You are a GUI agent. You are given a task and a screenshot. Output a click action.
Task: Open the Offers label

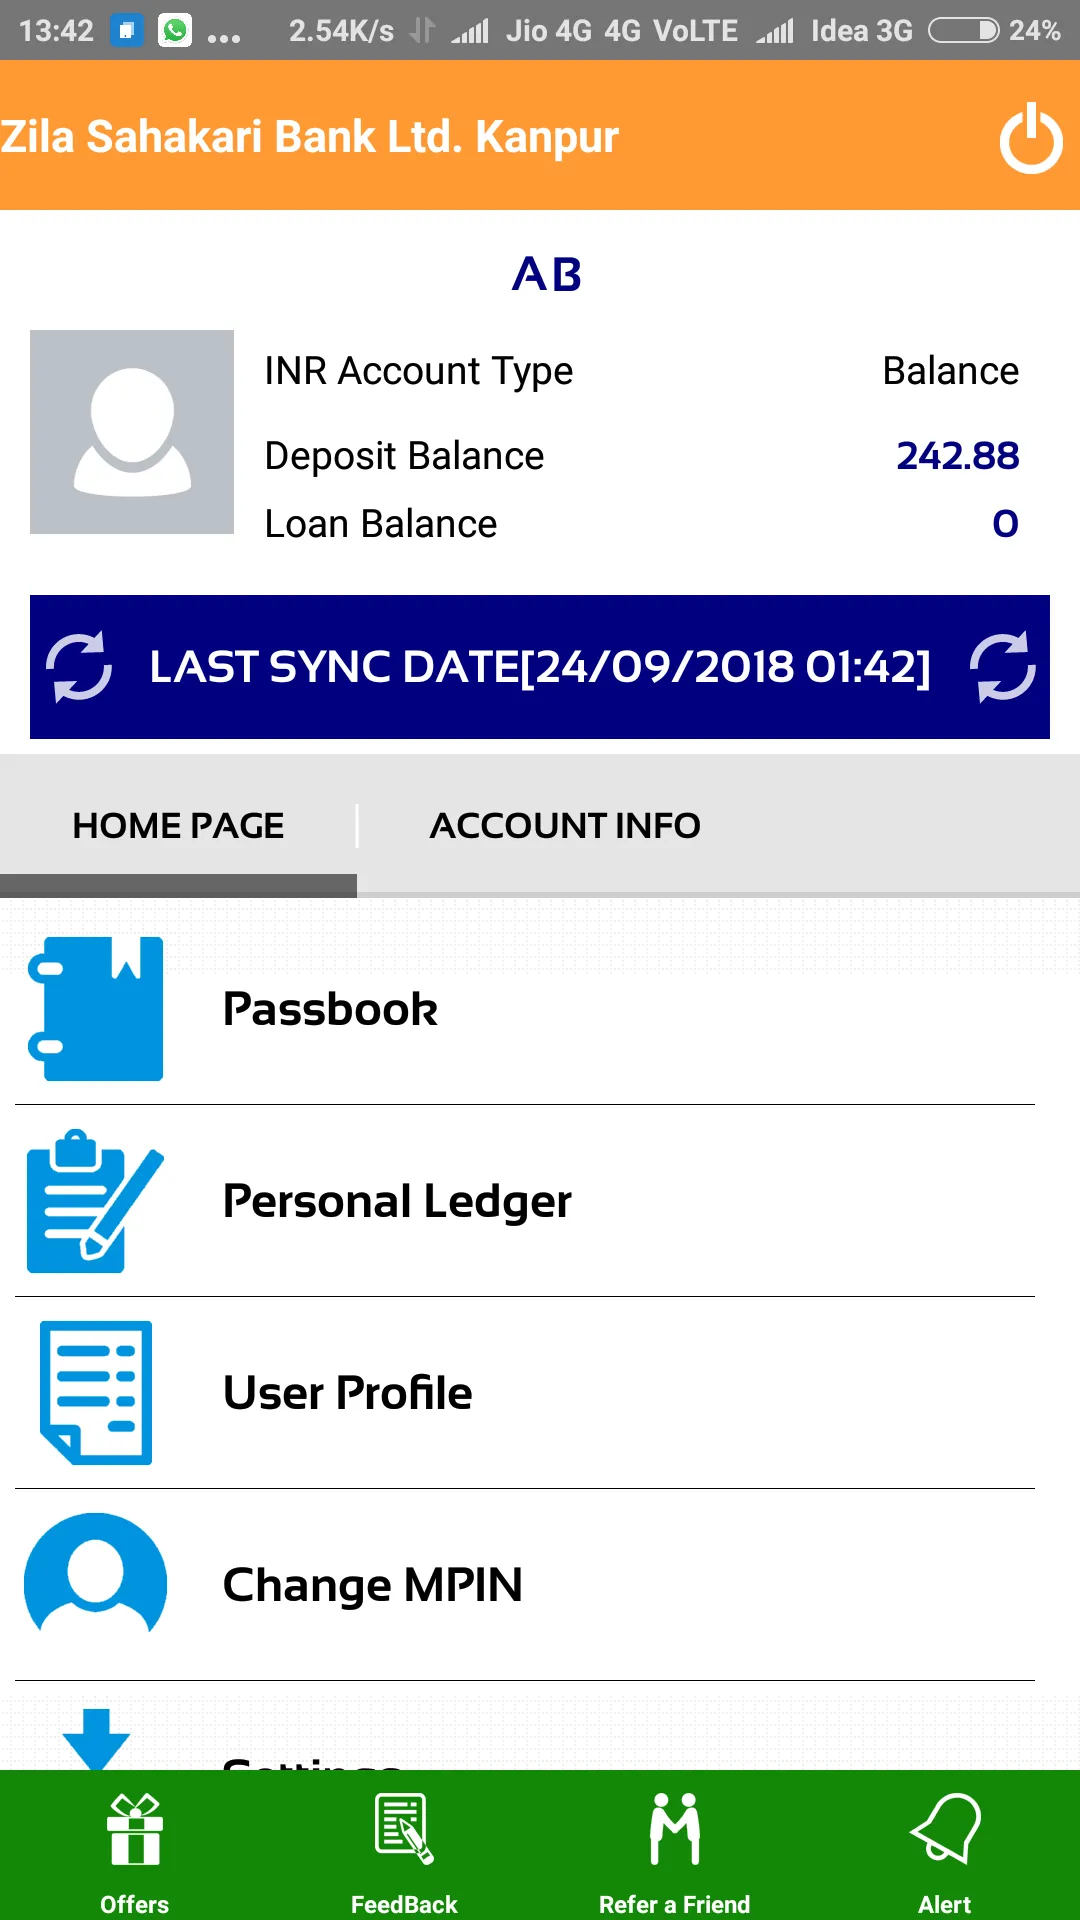(135, 1904)
